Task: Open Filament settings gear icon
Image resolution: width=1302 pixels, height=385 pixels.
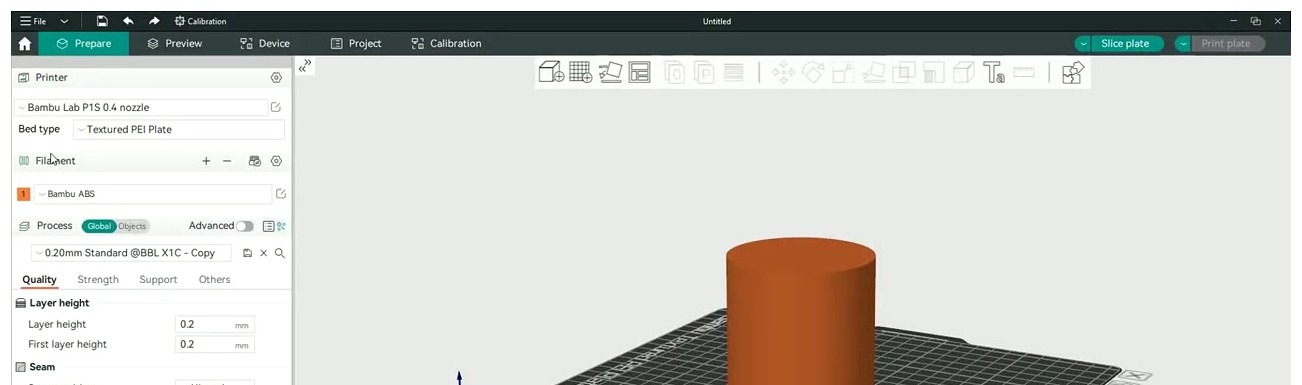Action: coord(277,161)
